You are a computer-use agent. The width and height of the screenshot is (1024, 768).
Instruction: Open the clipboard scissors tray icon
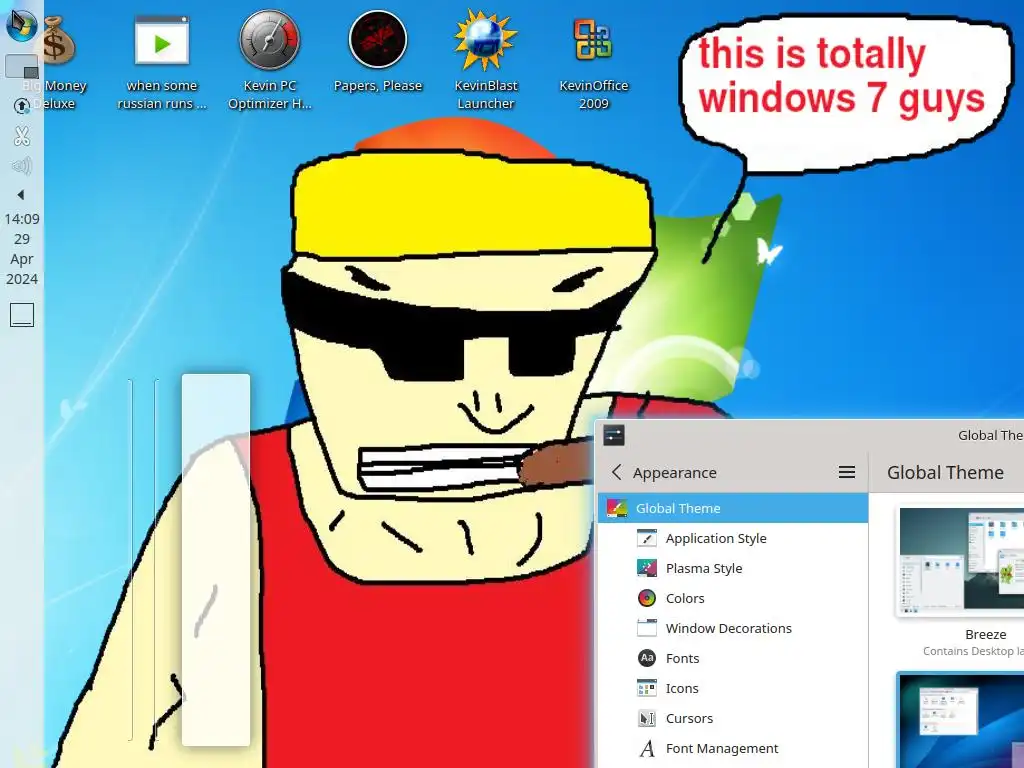tap(22, 136)
